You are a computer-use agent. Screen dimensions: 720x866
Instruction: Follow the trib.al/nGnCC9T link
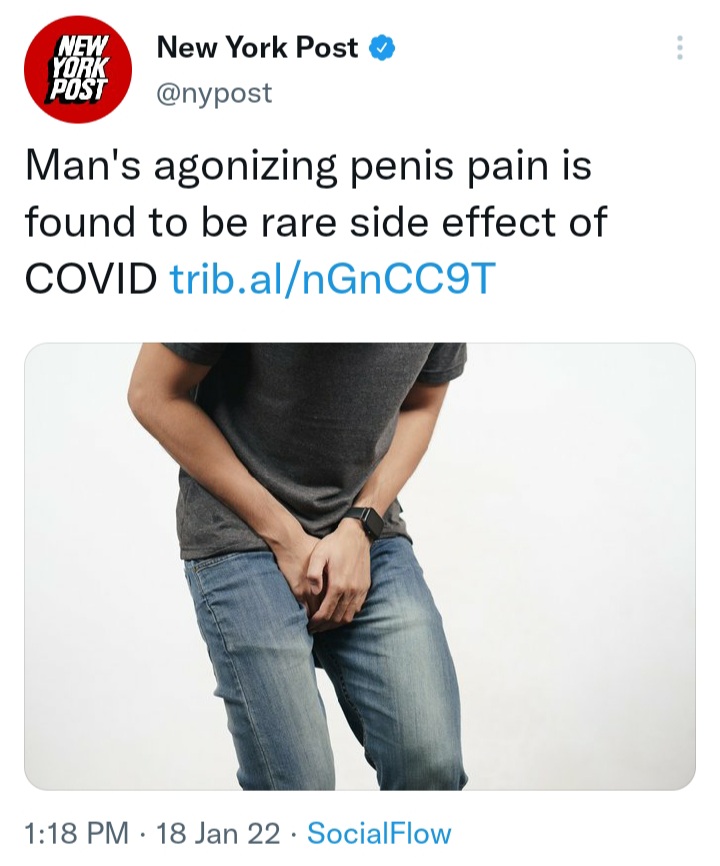point(333,278)
